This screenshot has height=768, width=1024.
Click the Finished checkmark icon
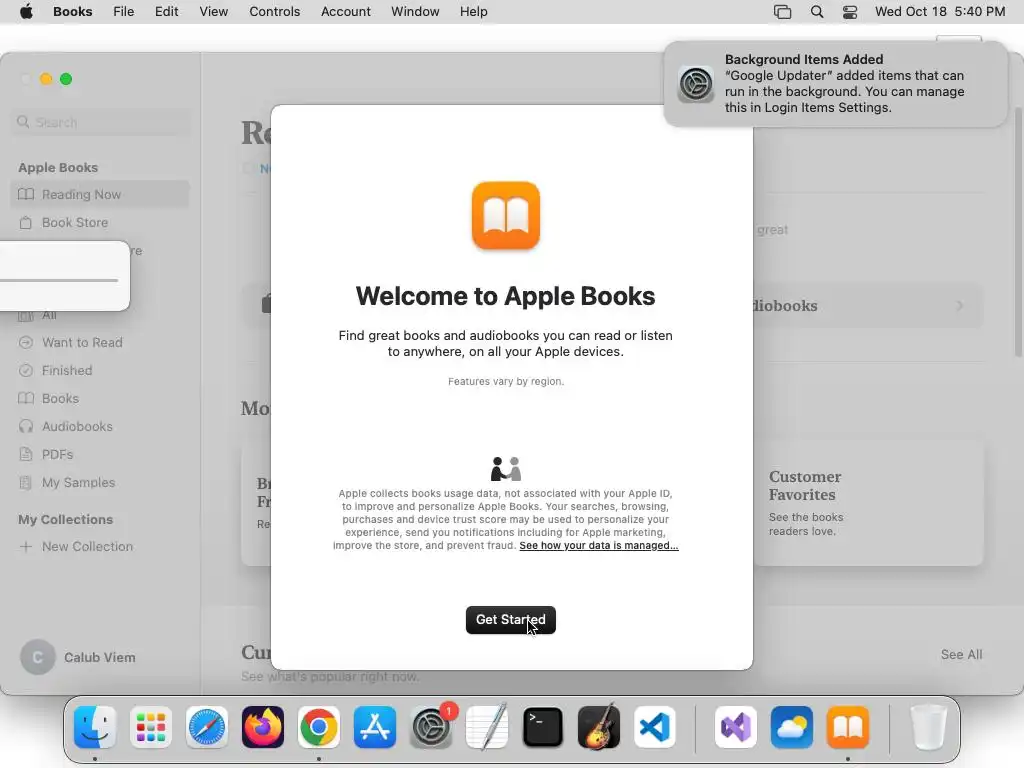tap(25, 371)
